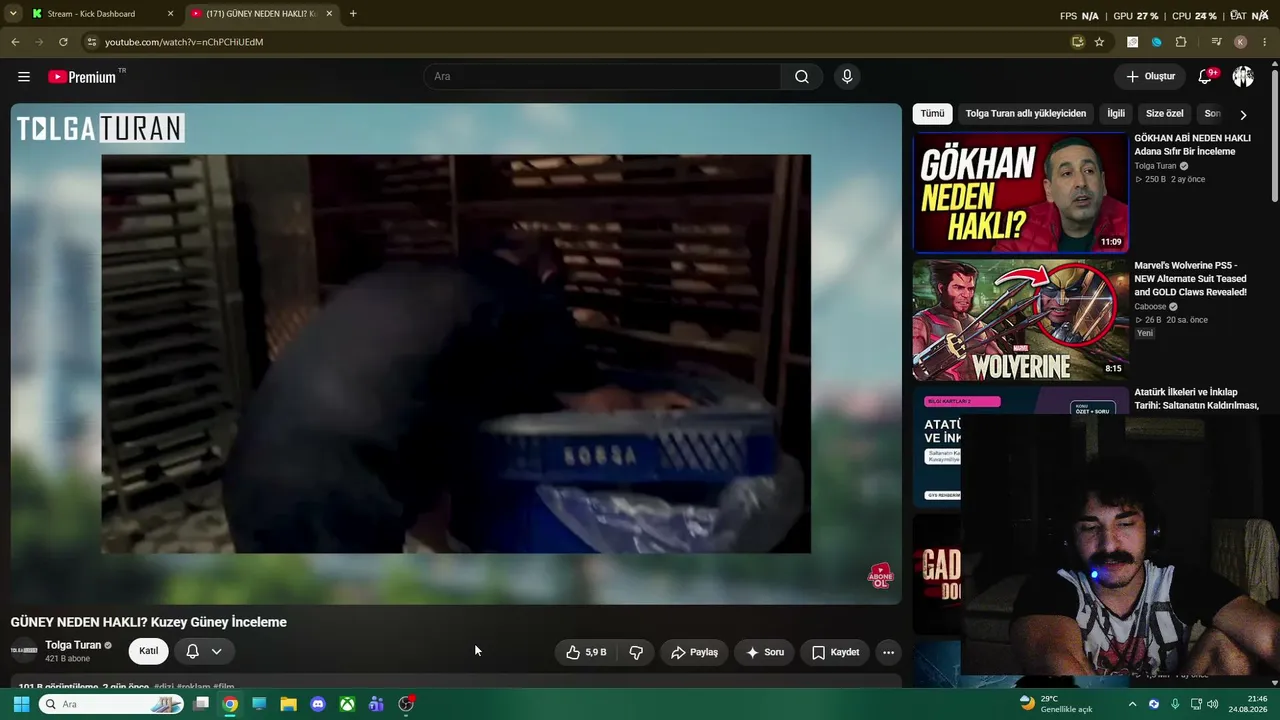Open the YouTube guide hamburger menu

pos(24,77)
